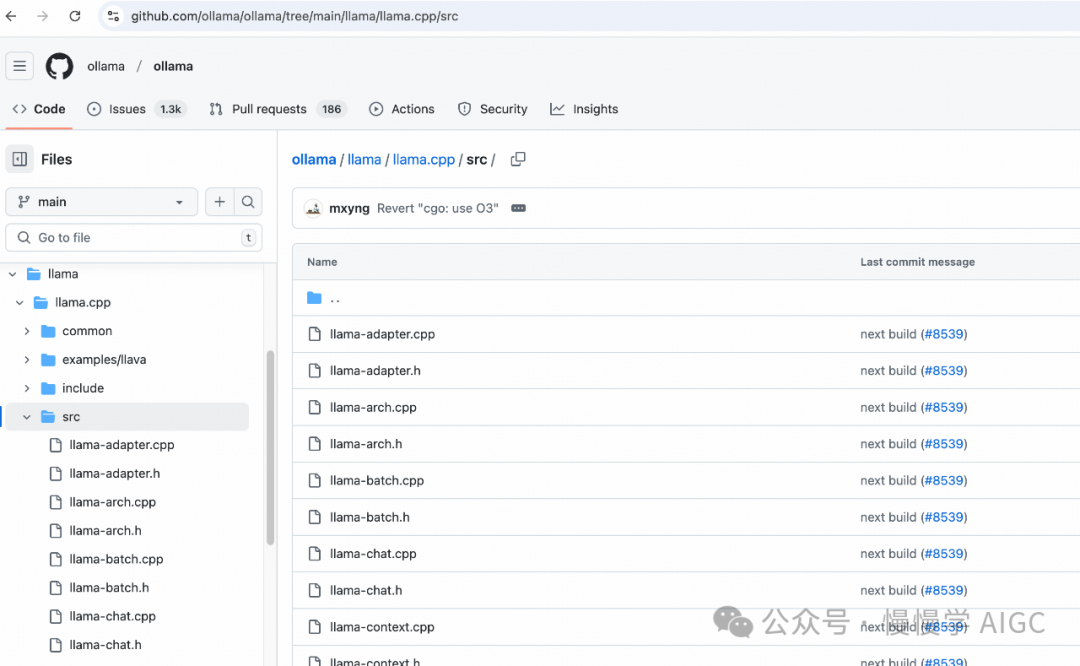Open the Actions tab
The height and width of the screenshot is (666, 1080).
(402, 109)
